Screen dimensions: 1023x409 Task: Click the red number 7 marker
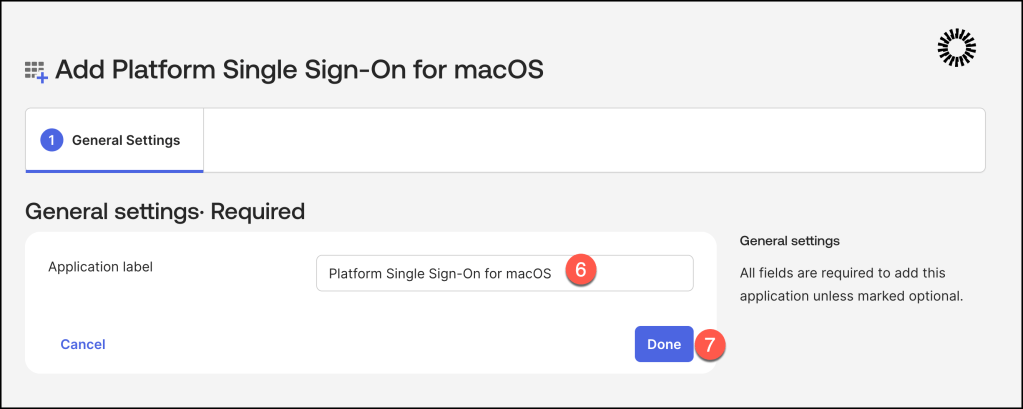coord(709,344)
